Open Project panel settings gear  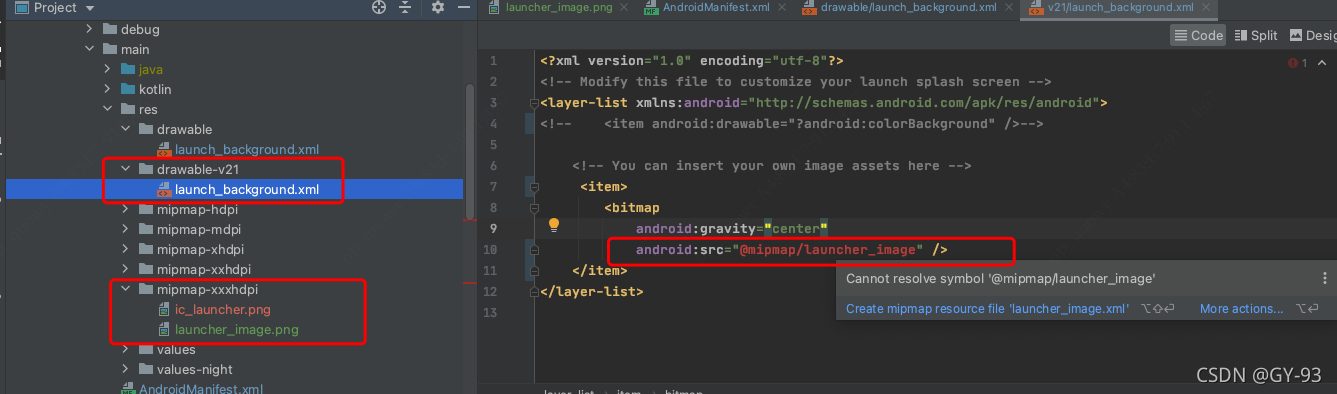[437, 7]
